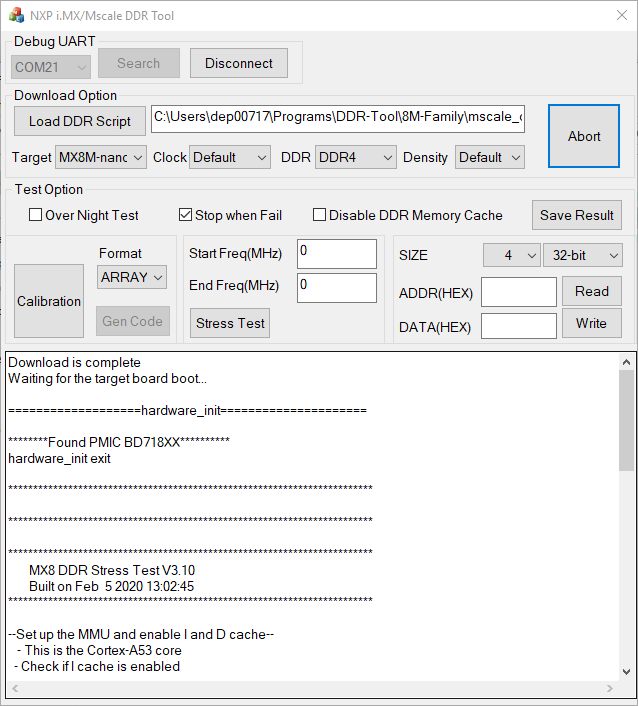Click the Write button
The width and height of the screenshot is (638, 706).
pos(592,323)
